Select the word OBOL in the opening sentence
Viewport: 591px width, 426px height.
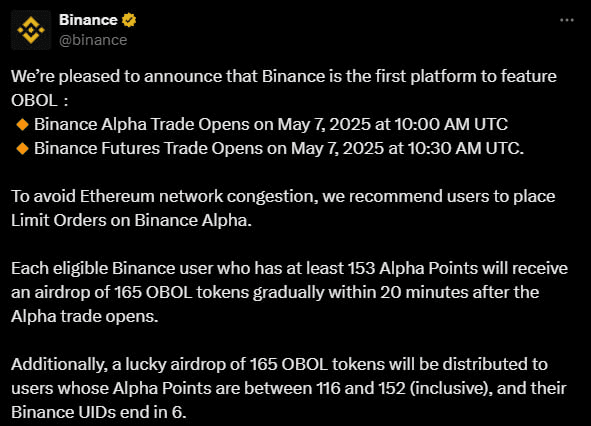tap(34, 101)
